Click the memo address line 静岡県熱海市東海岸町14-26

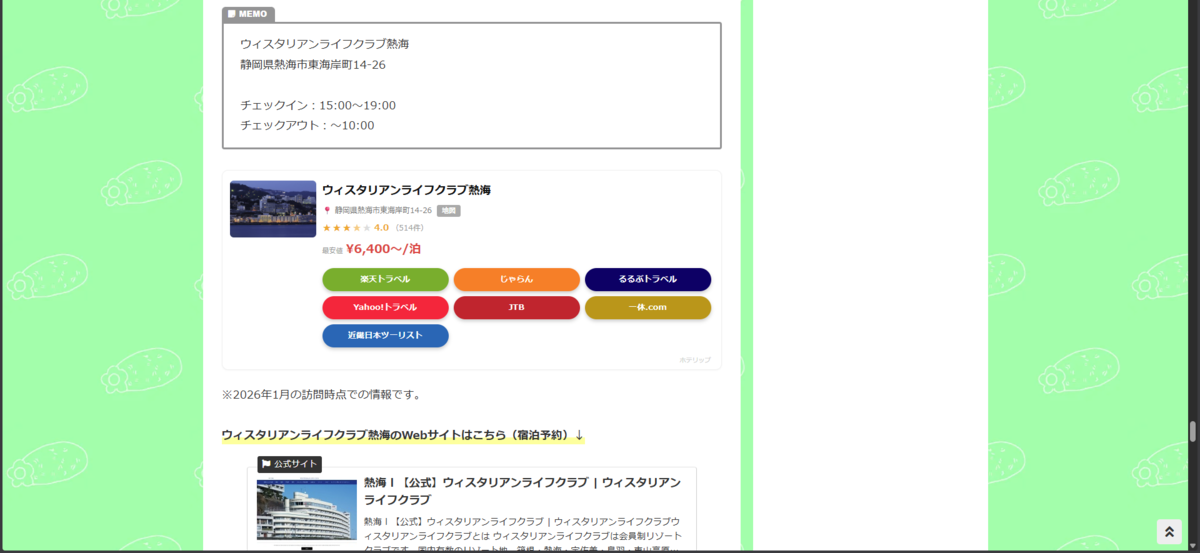313,65
